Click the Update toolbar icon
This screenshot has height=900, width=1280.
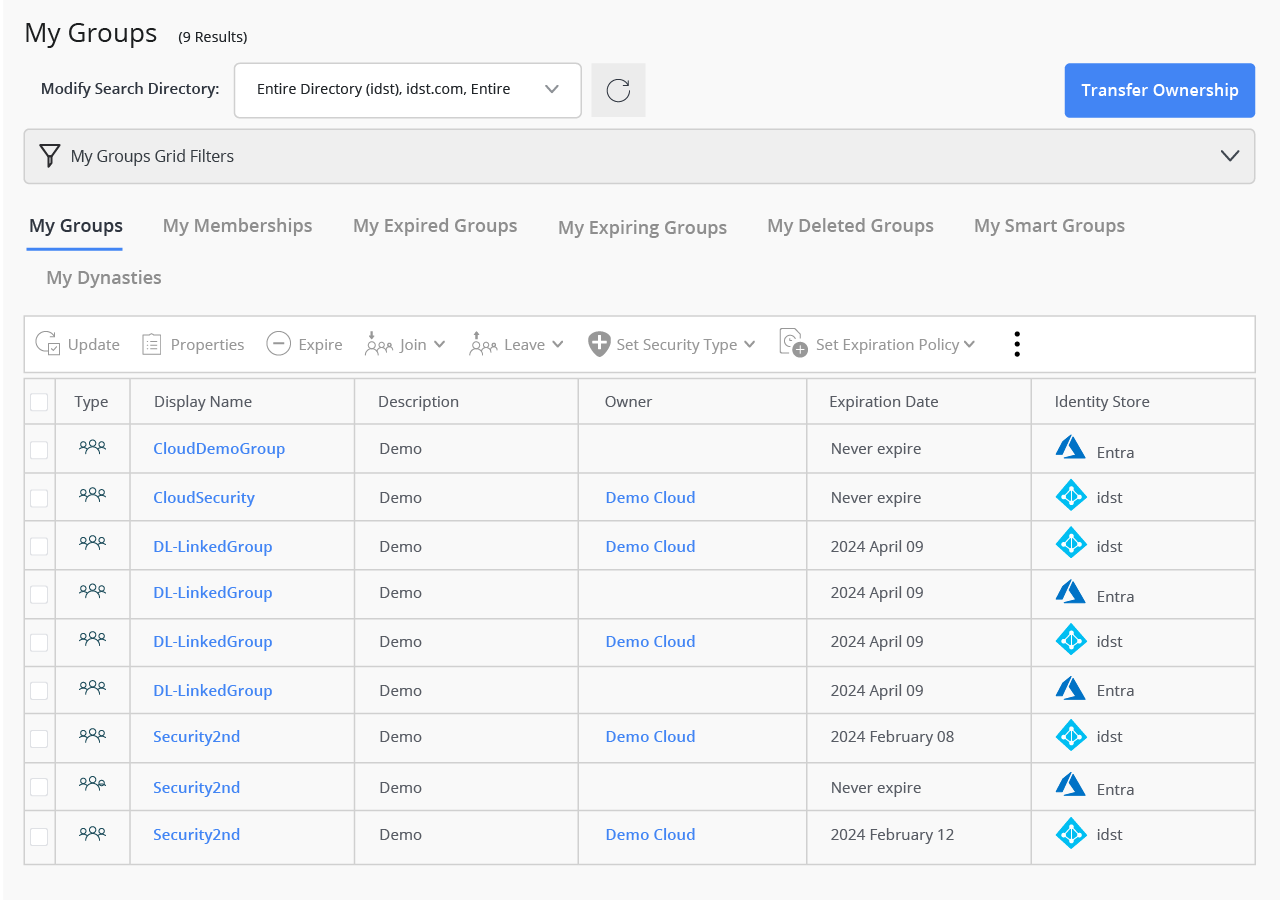click(48, 344)
